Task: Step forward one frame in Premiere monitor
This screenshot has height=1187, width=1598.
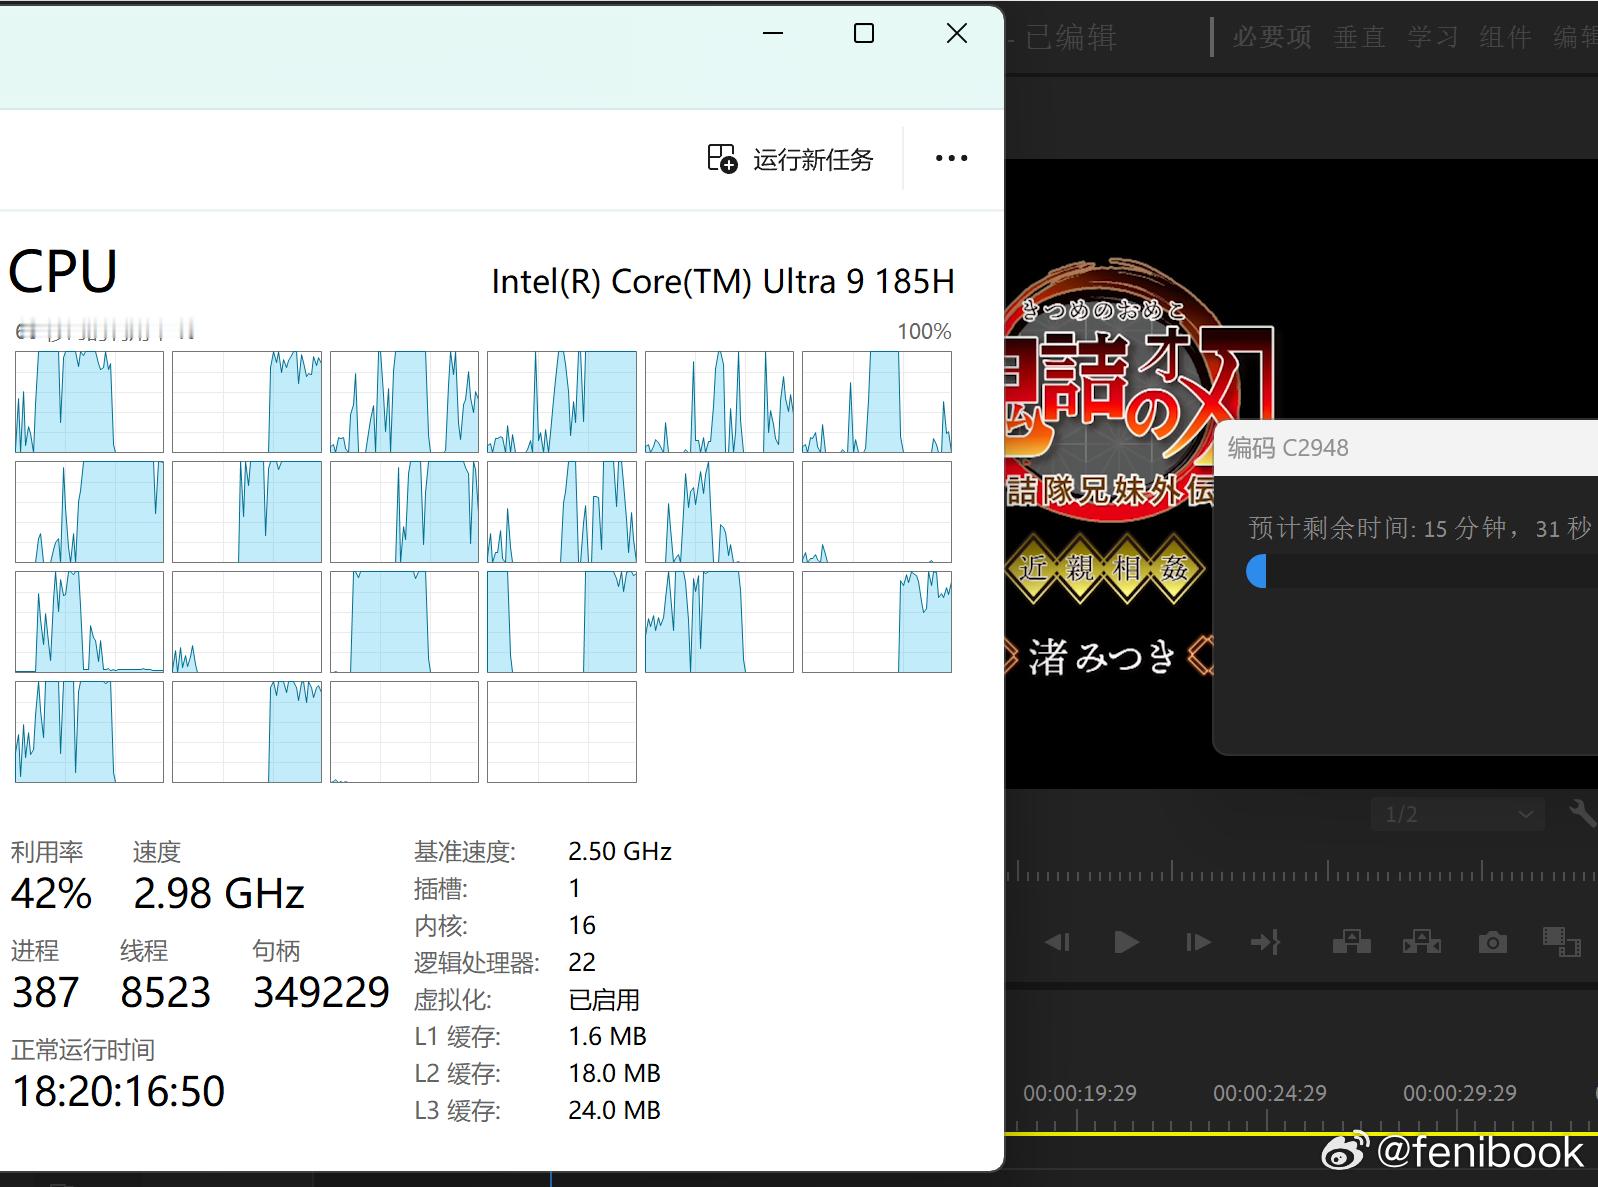Action: [x=1197, y=942]
